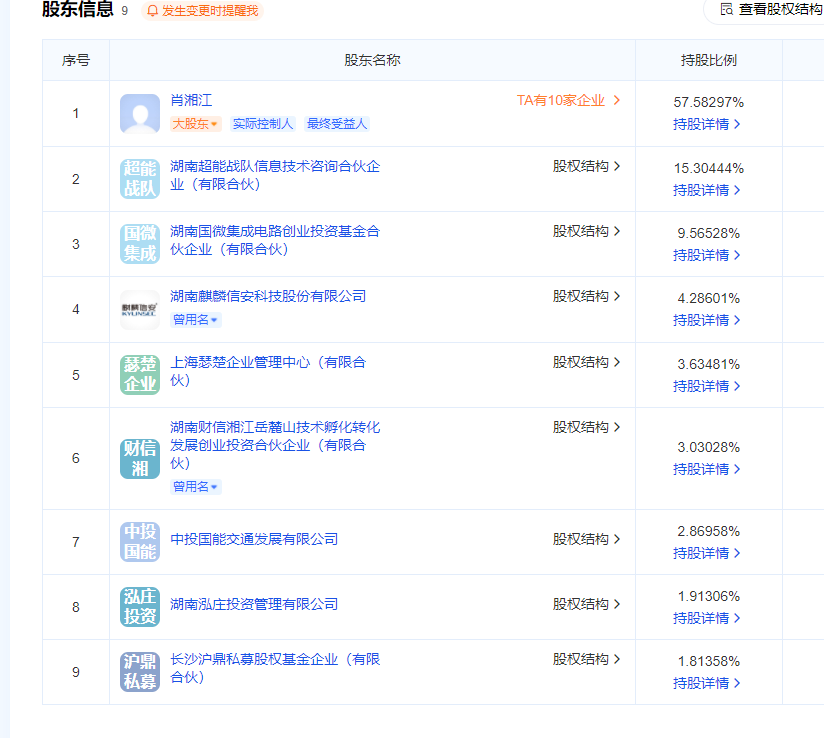This screenshot has height=738, width=824.
Task: Click 麒麟信安 Kylinsec logo icon
Action: tap(140, 310)
